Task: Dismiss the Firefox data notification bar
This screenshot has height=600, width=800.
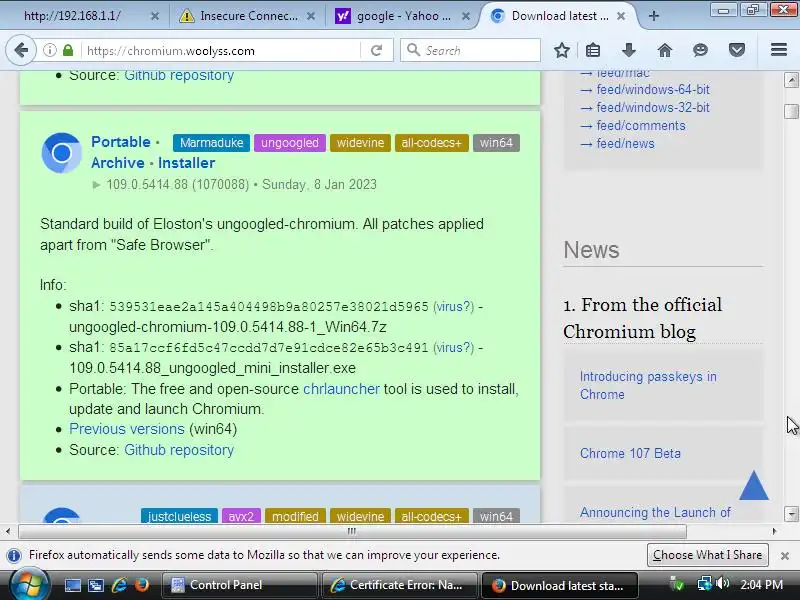Action: point(785,556)
